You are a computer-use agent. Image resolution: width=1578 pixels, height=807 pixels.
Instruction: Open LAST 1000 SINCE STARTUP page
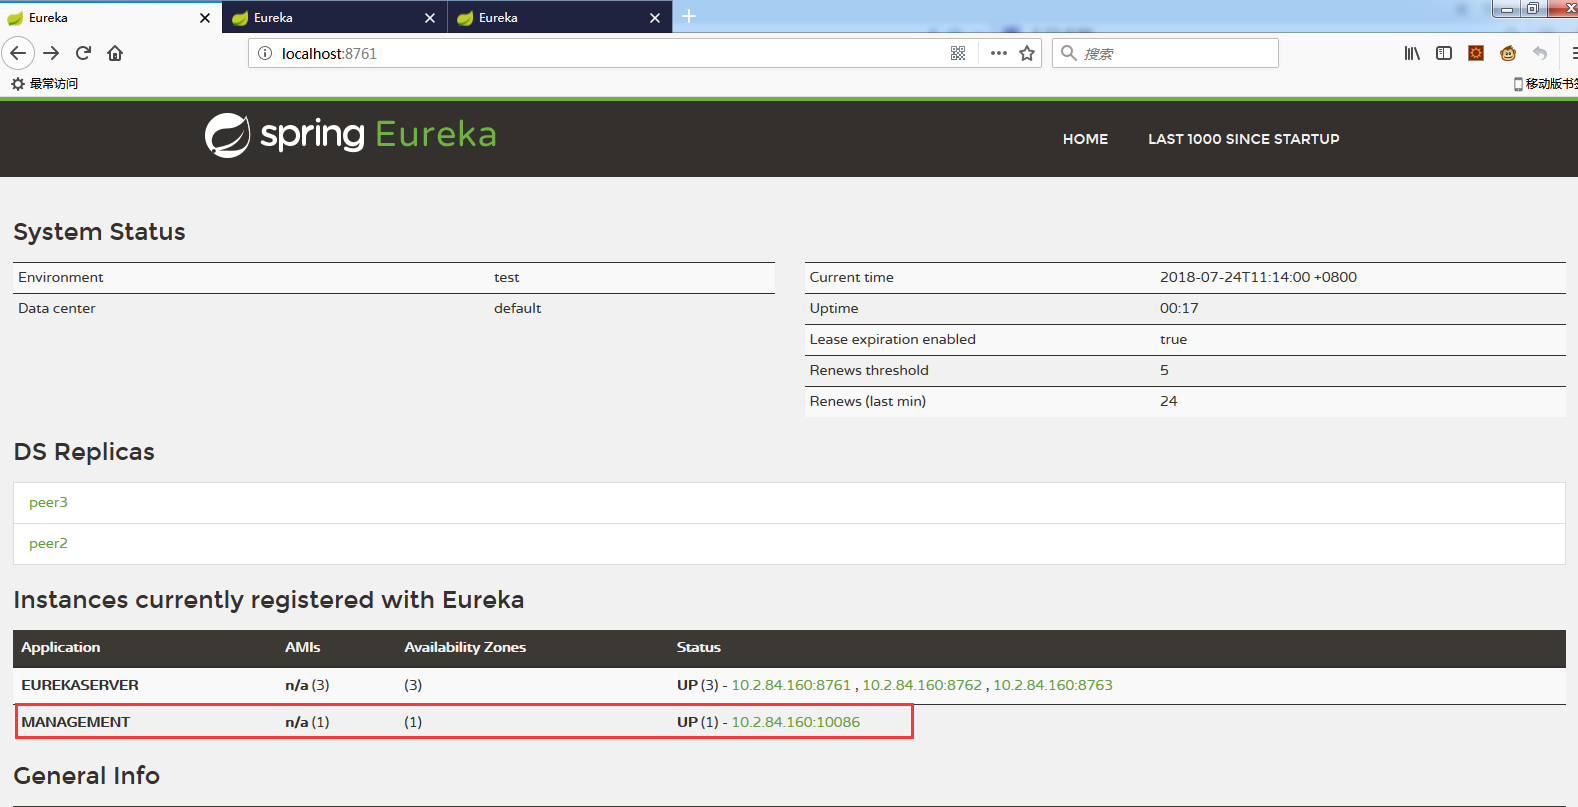pyautogui.click(x=1243, y=139)
